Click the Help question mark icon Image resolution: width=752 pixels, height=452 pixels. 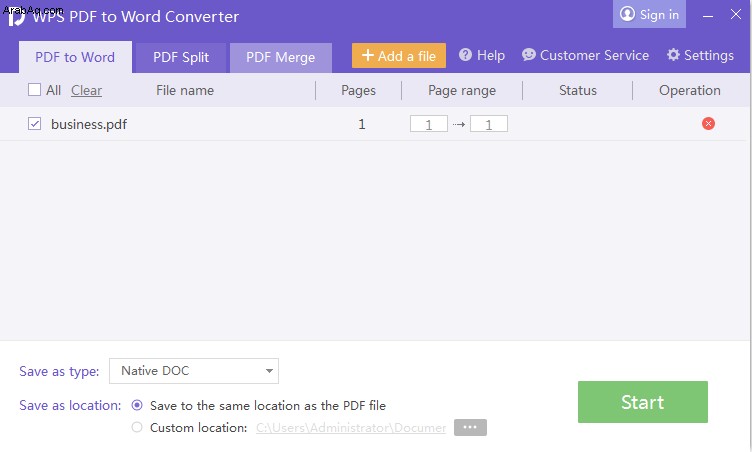click(x=465, y=55)
